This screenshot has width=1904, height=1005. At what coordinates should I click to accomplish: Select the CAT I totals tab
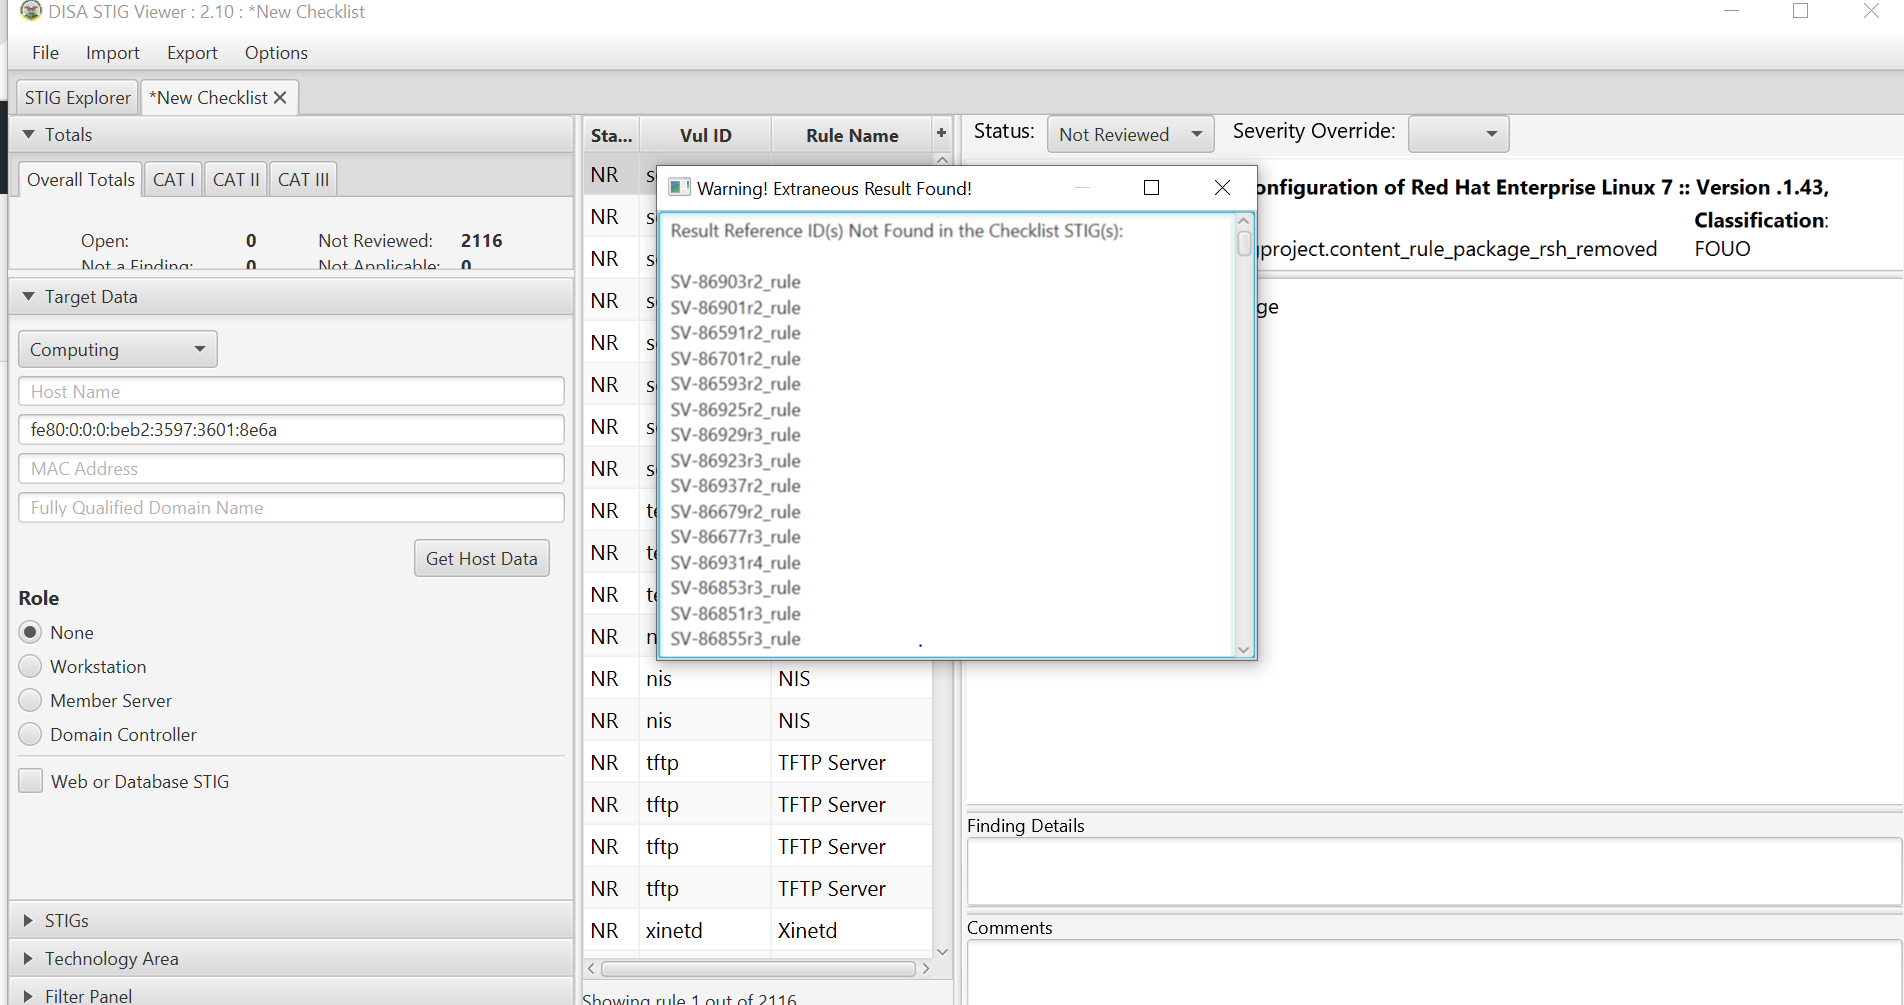(172, 178)
